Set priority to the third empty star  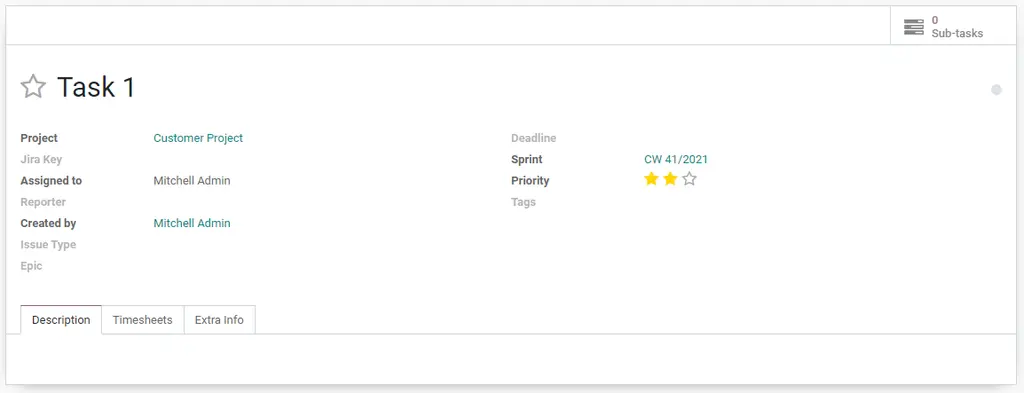pos(689,179)
